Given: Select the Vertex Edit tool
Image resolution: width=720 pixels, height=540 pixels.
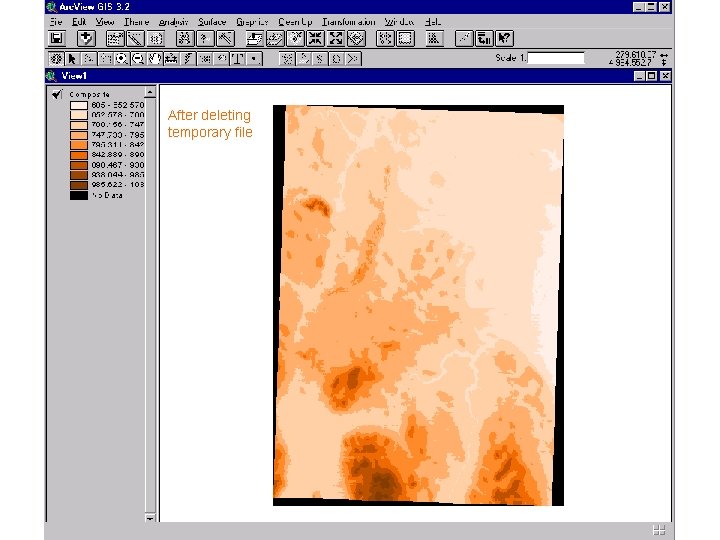Looking at the screenshot, I should tap(89, 59).
